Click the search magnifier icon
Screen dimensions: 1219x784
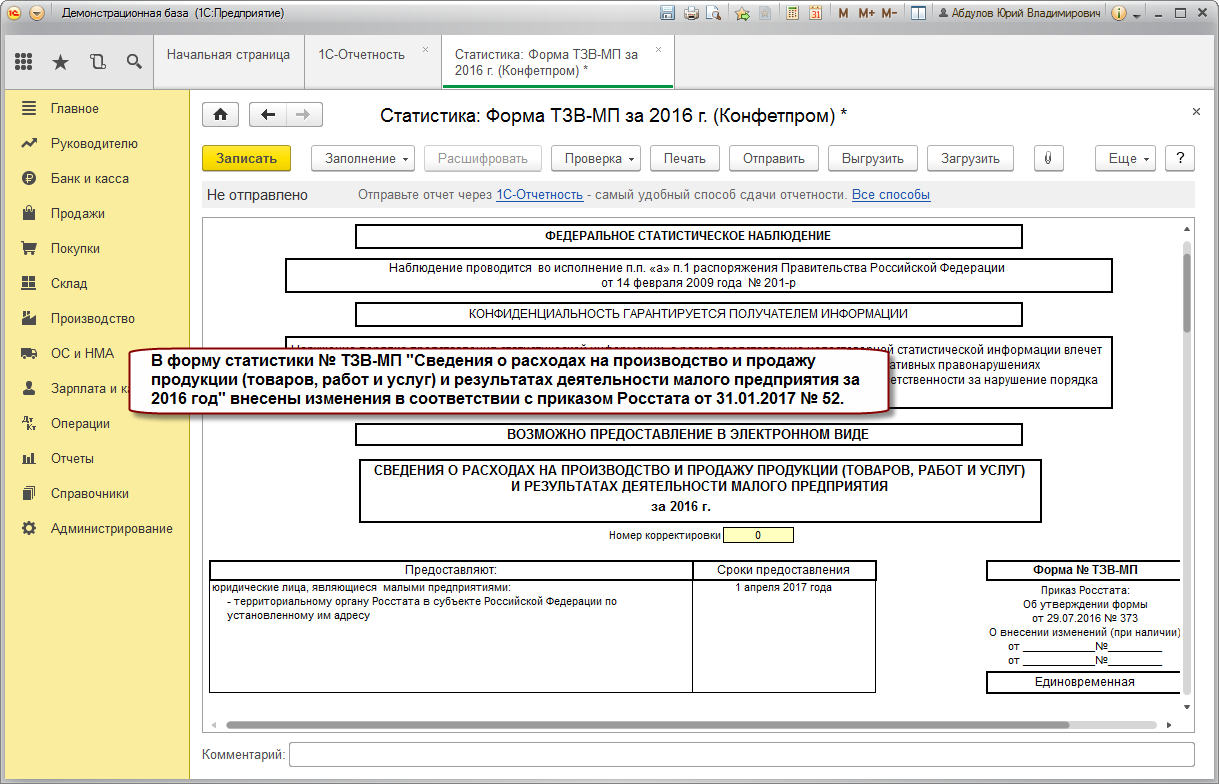click(x=134, y=62)
